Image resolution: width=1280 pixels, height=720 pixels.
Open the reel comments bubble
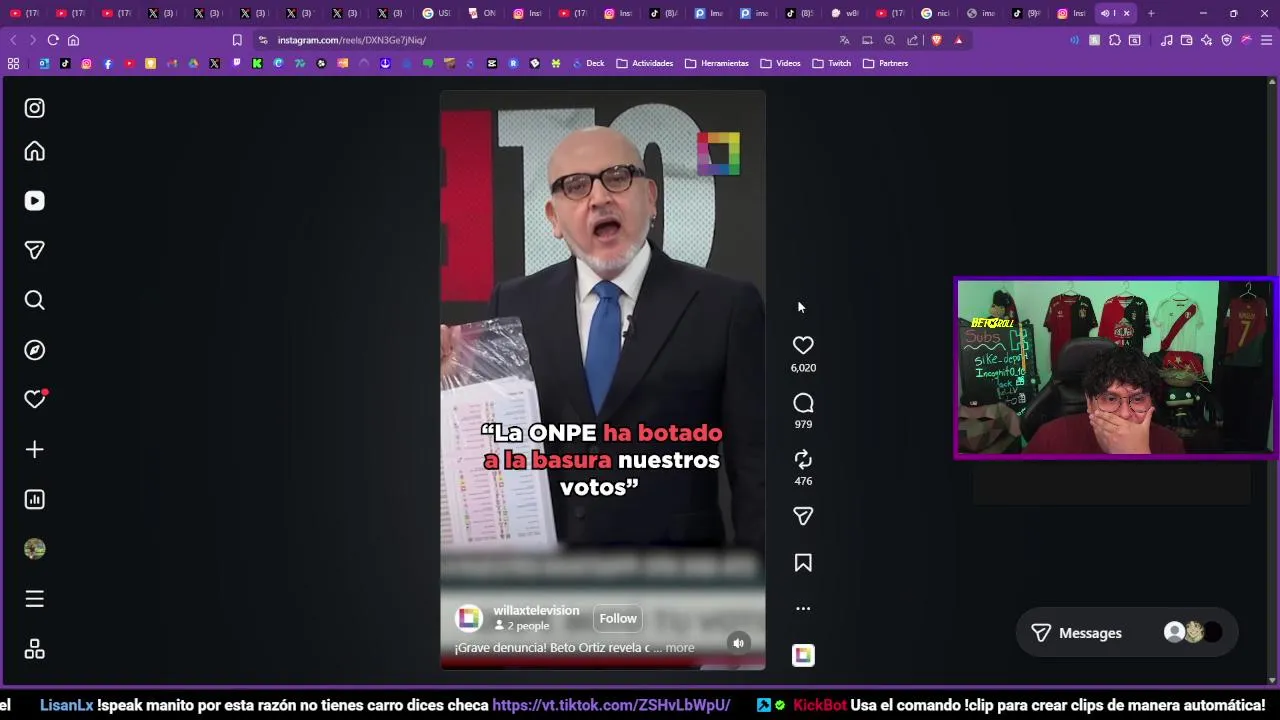pyautogui.click(x=803, y=403)
